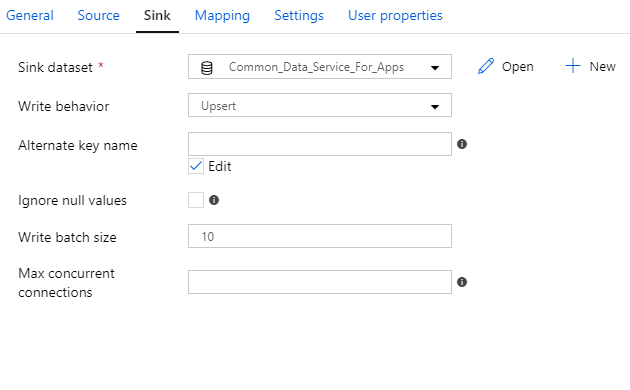The image size is (630, 390).
Task: Click the Write batch size field
Action: click(320, 236)
